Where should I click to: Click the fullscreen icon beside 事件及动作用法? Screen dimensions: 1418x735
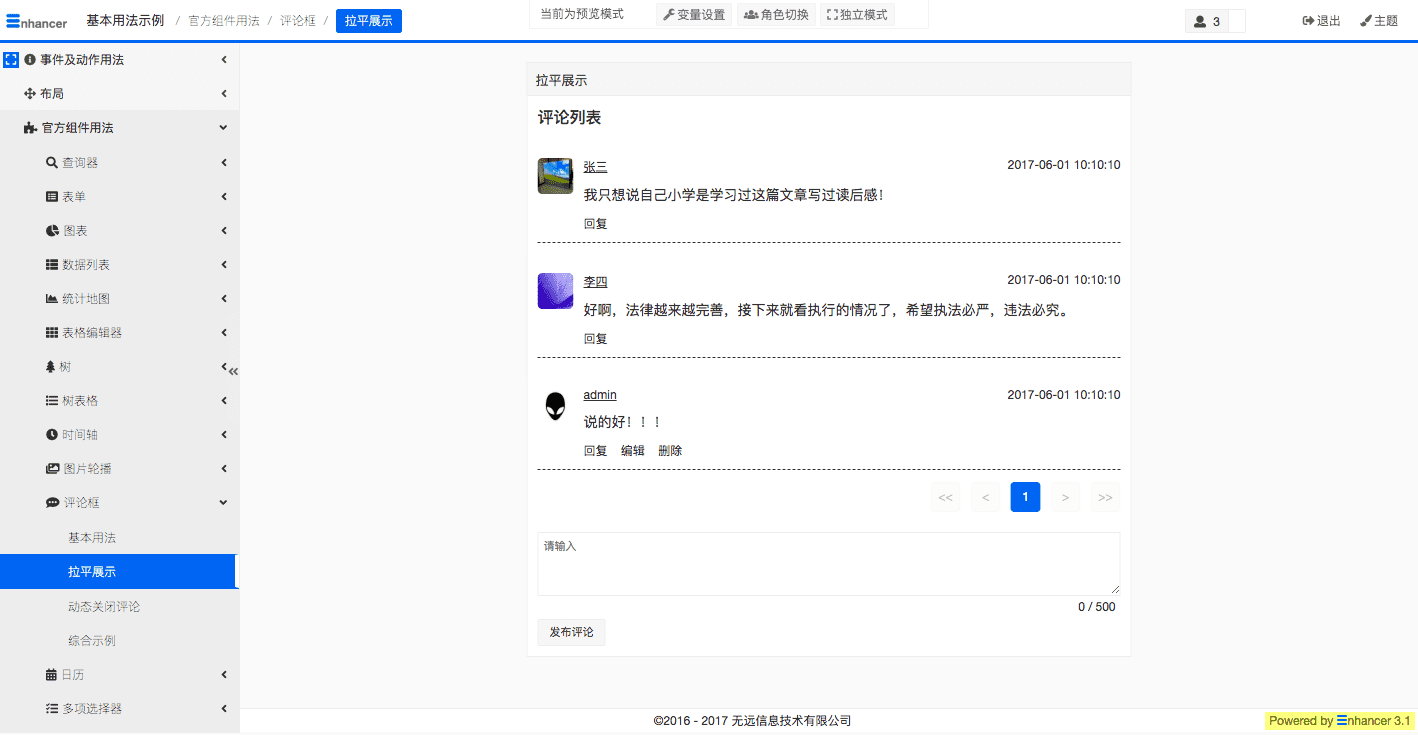coord(11,60)
